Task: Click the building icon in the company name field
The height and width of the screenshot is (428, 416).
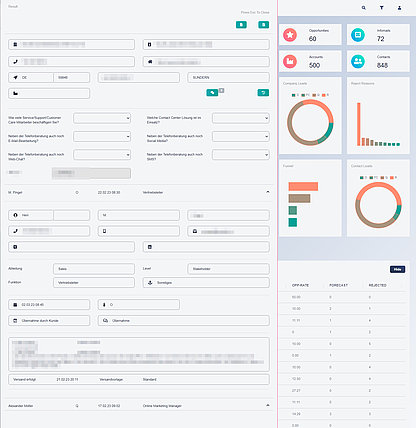Action: pos(15,44)
